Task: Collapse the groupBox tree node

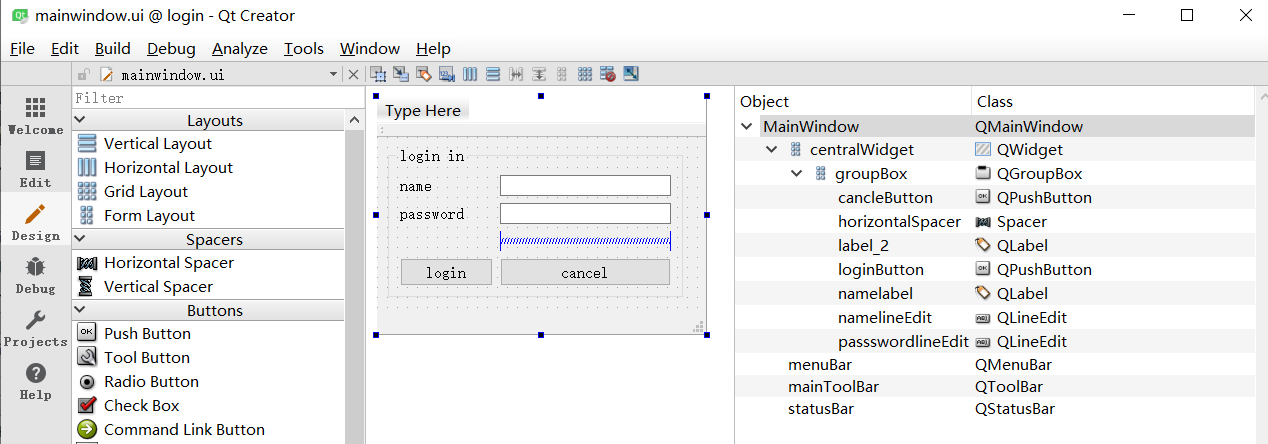Action: tap(795, 174)
